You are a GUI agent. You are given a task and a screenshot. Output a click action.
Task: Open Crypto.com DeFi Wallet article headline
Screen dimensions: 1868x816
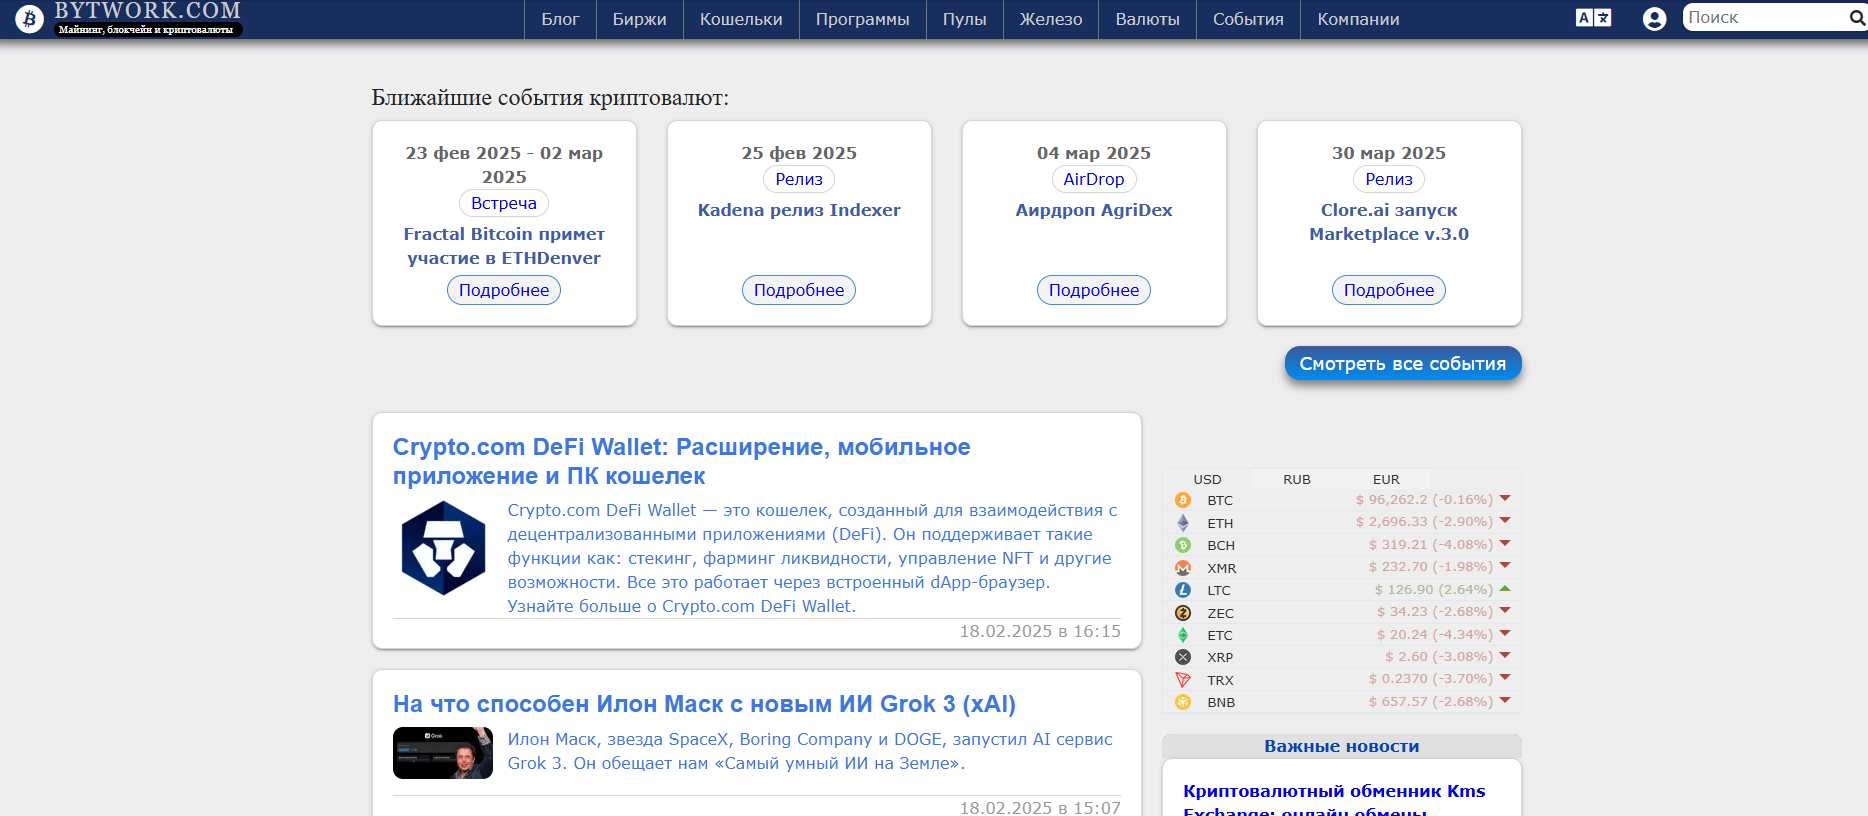(681, 461)
